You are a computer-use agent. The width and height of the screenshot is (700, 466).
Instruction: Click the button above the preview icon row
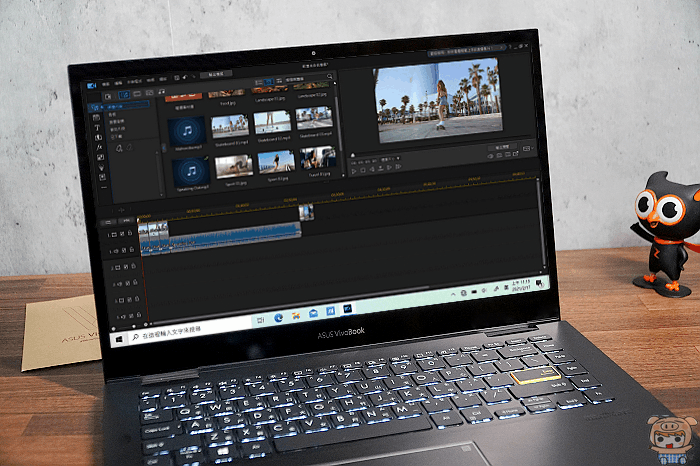[502, 147]
